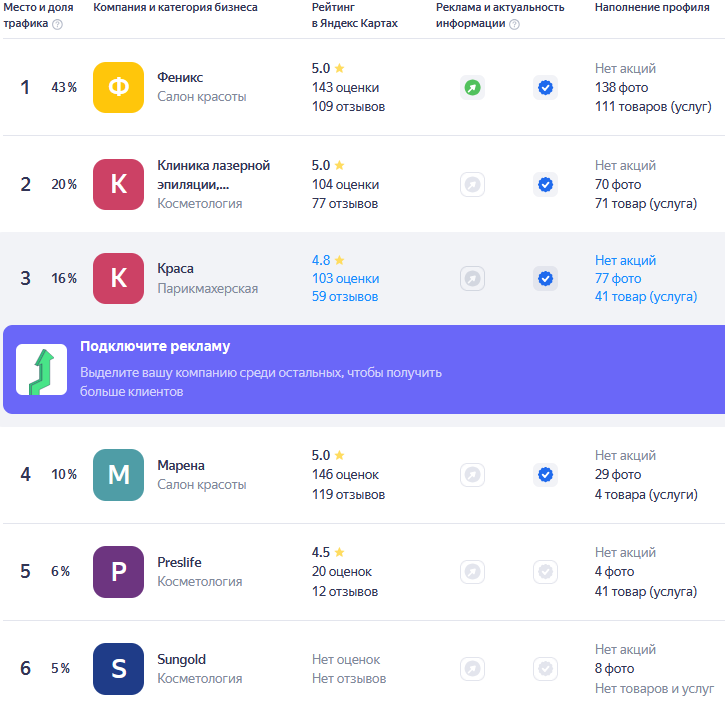Select the company name 'Краса'
The width and height of the screenshot is (725, 715).
point(175,268)
